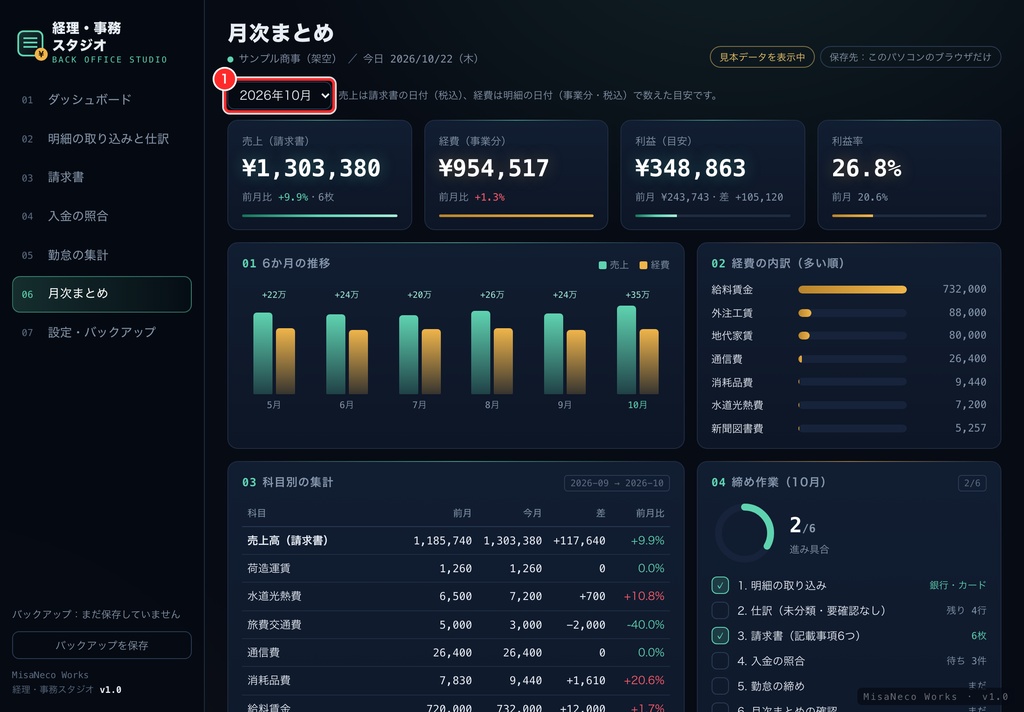
Task: Go to ダッシュボード in sidebar
Action: (x=101, y=99)
